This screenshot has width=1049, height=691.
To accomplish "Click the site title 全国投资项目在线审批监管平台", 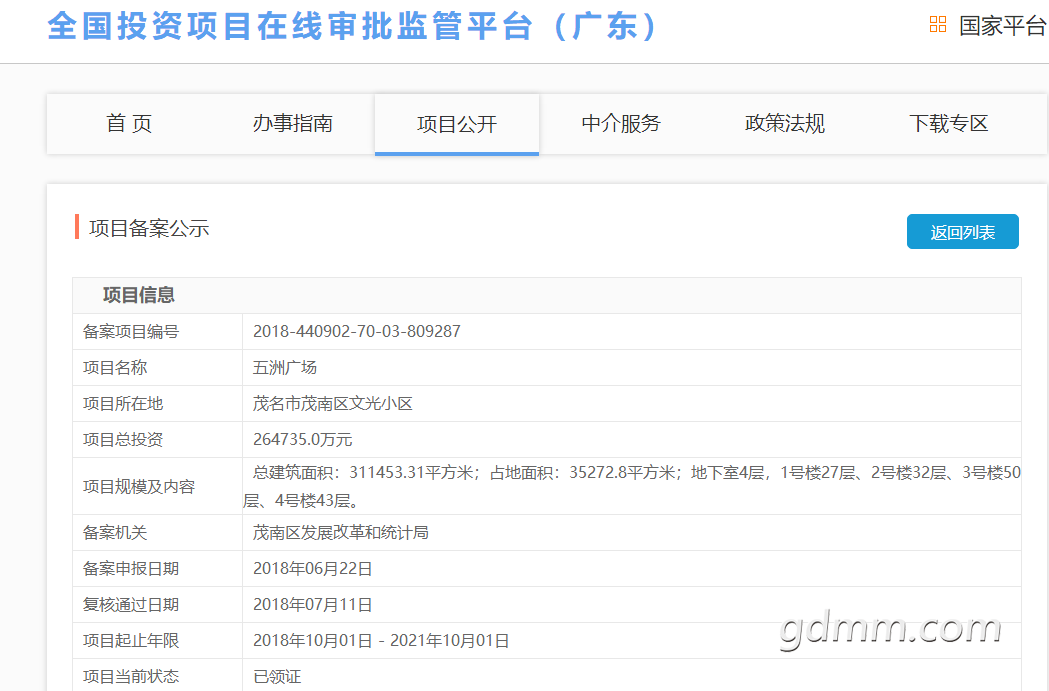I will coord(289,27).
